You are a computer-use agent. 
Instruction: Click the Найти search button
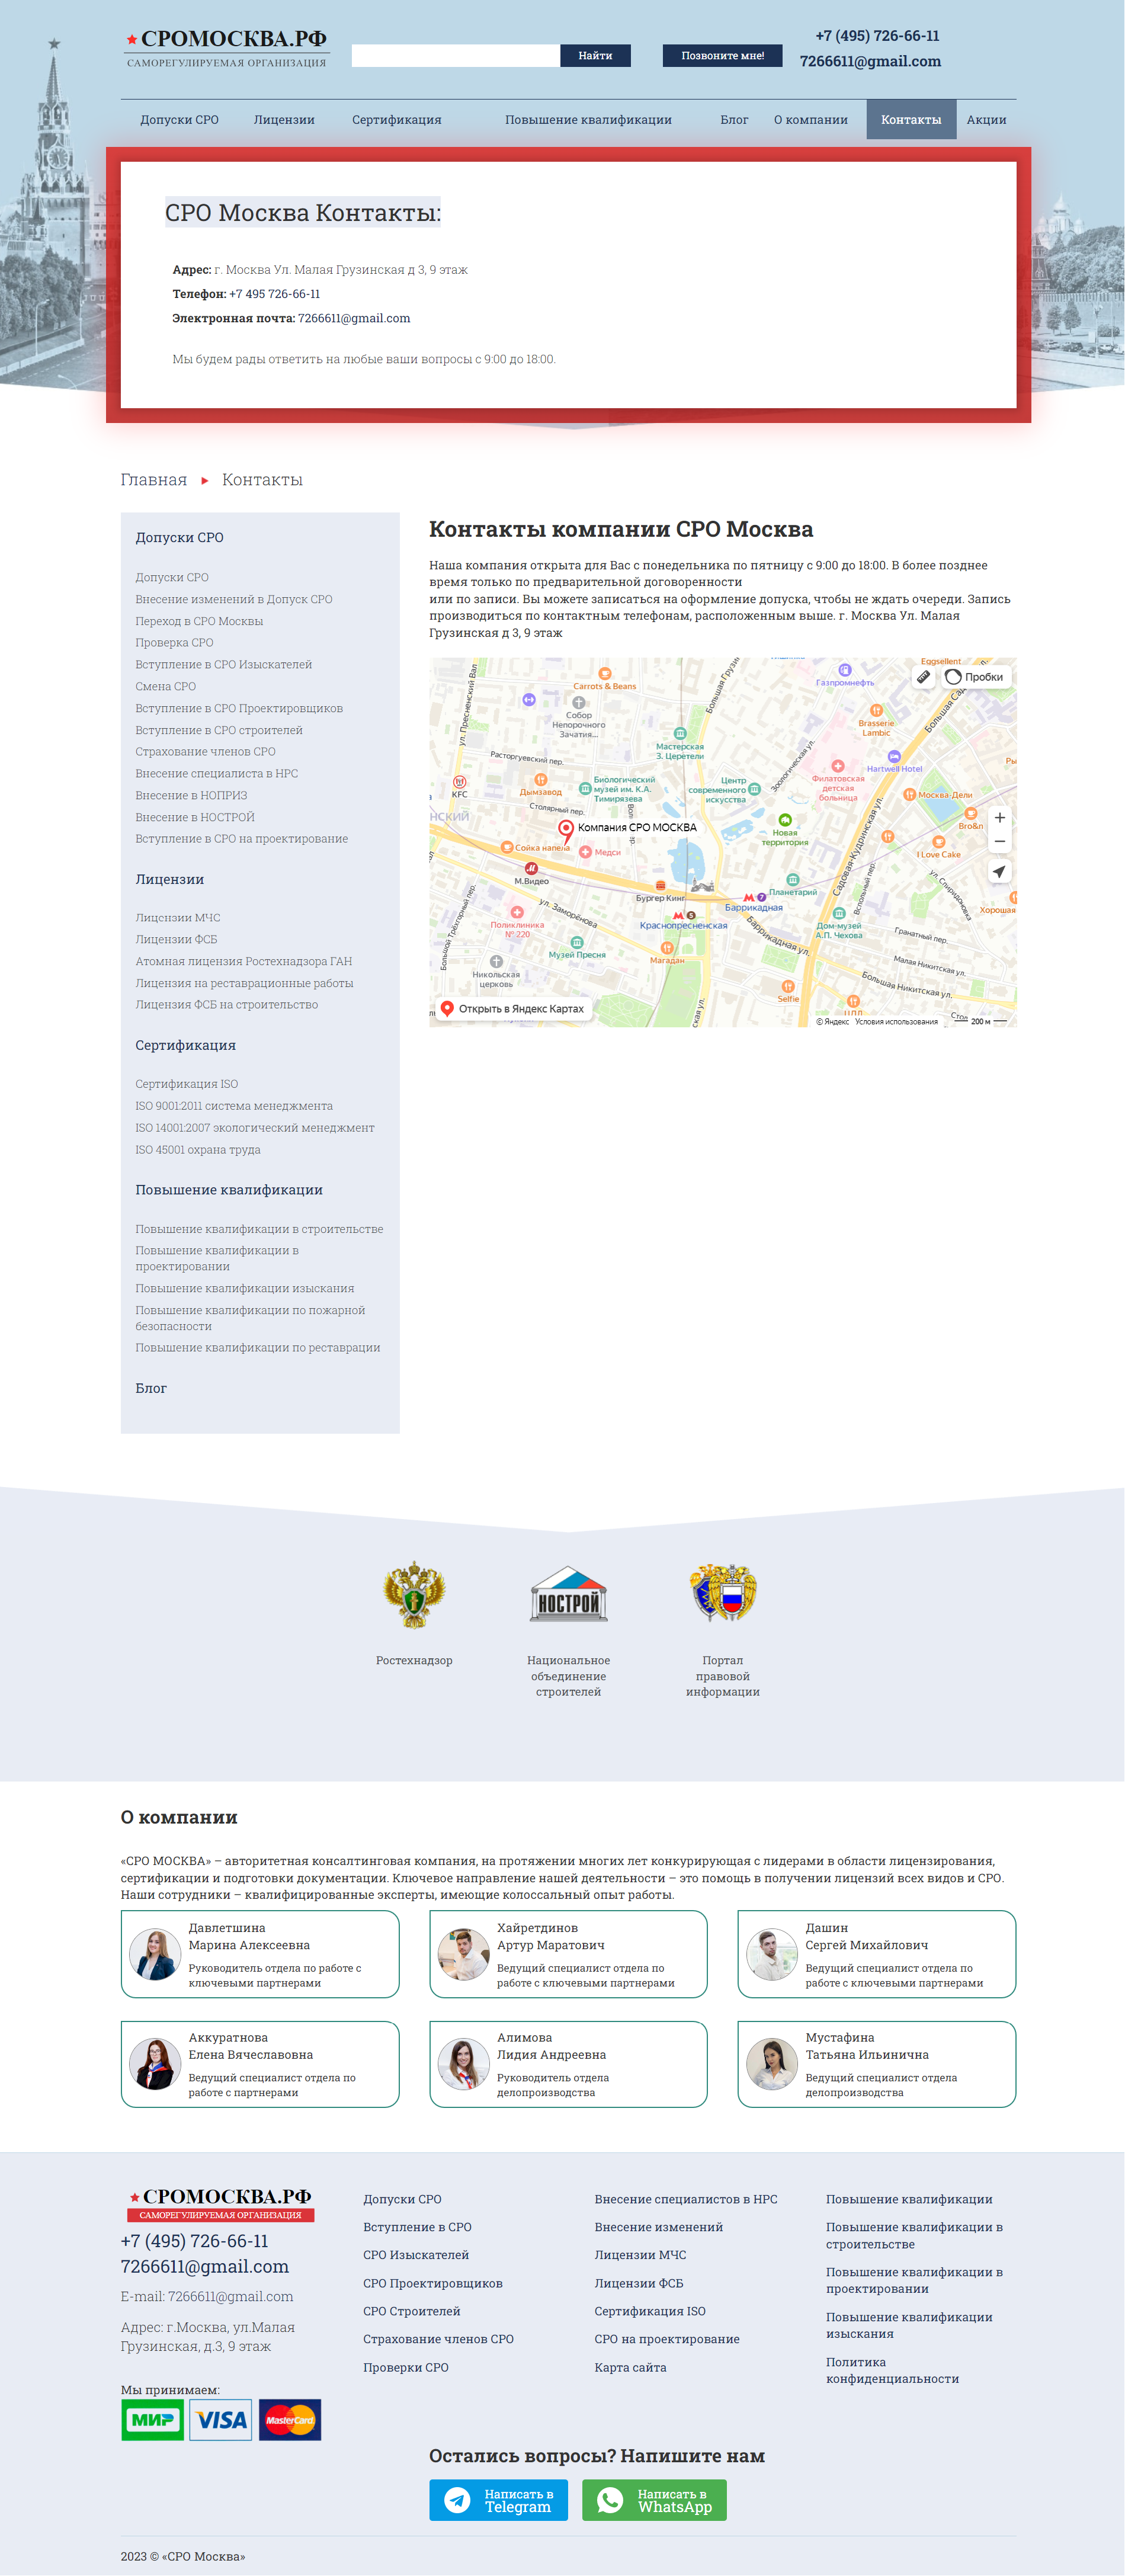click(x=595, y=56)
